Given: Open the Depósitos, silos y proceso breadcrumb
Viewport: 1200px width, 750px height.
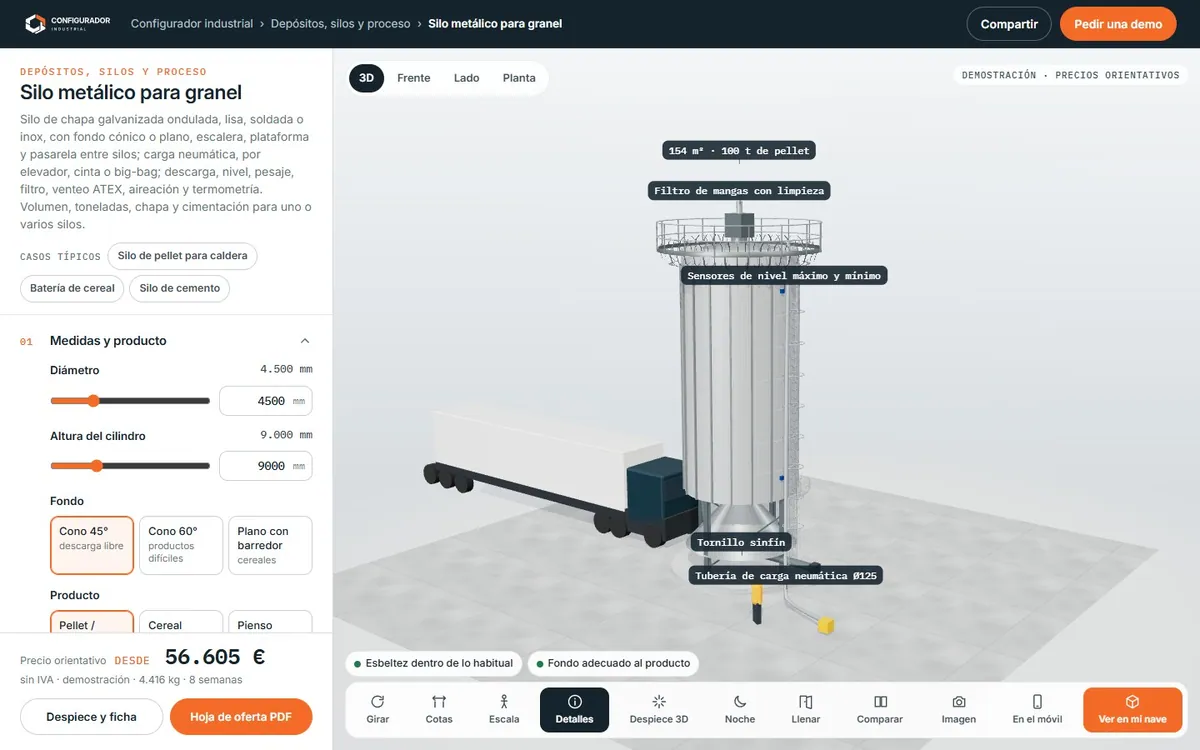Looking at the screenshot, I should [x=341, y=24].
